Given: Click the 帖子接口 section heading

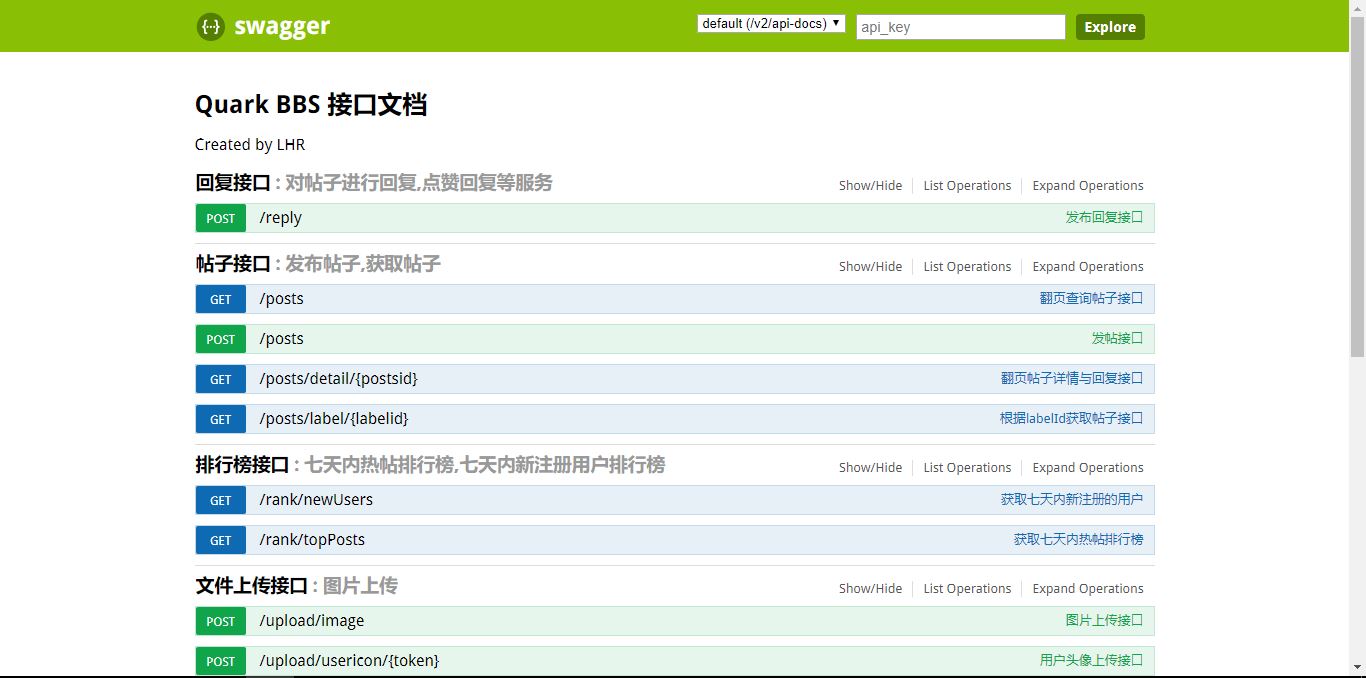Looking at the screenshot, I should (x=233, y=265).
